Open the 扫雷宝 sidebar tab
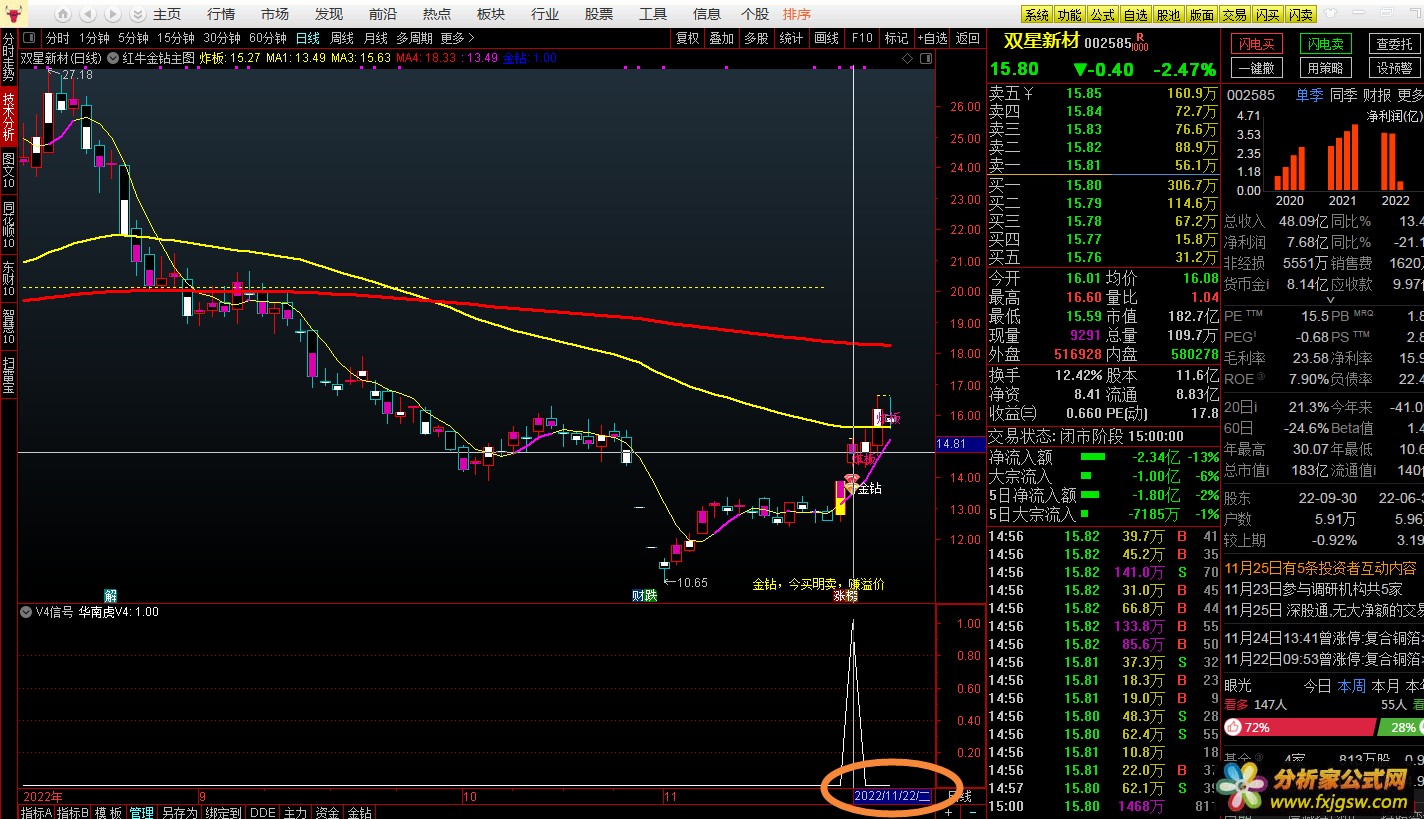The height and width of the screenshot is (819, 1424). (9, 375)
